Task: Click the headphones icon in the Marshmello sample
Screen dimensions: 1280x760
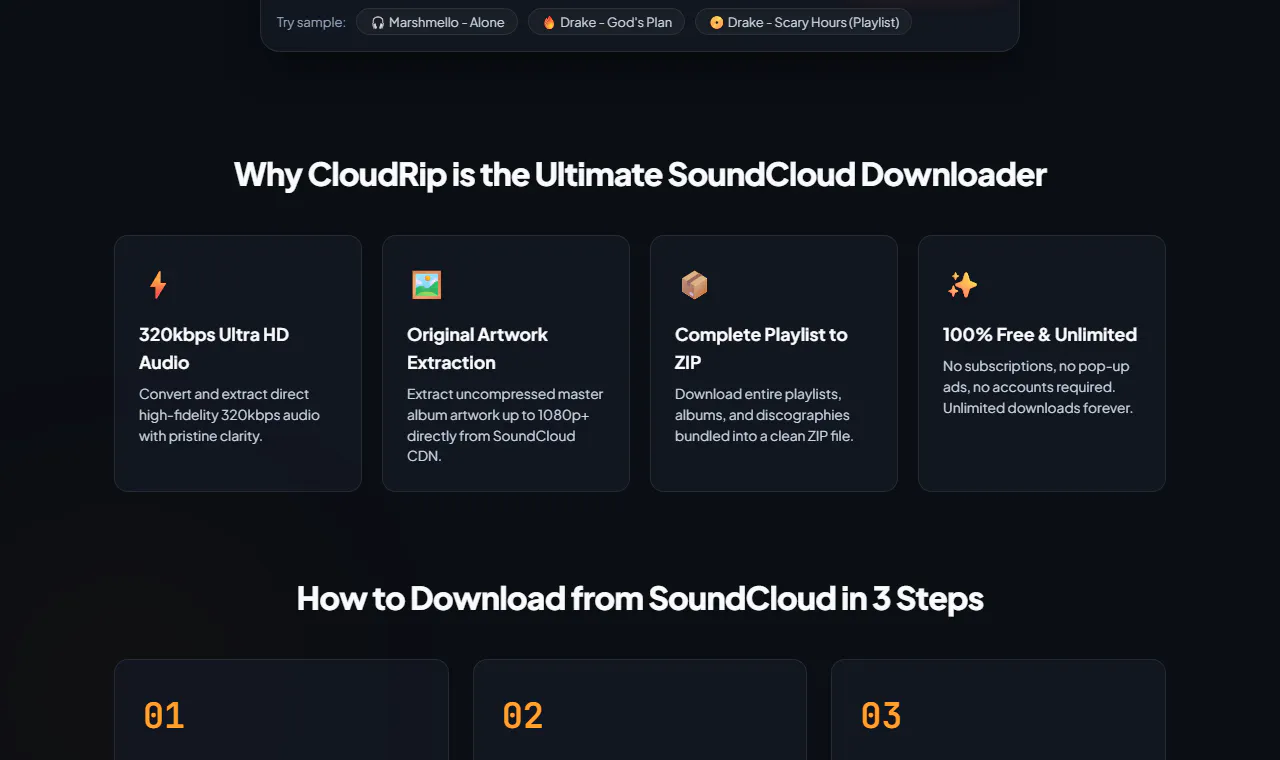Action: (378, 22)
